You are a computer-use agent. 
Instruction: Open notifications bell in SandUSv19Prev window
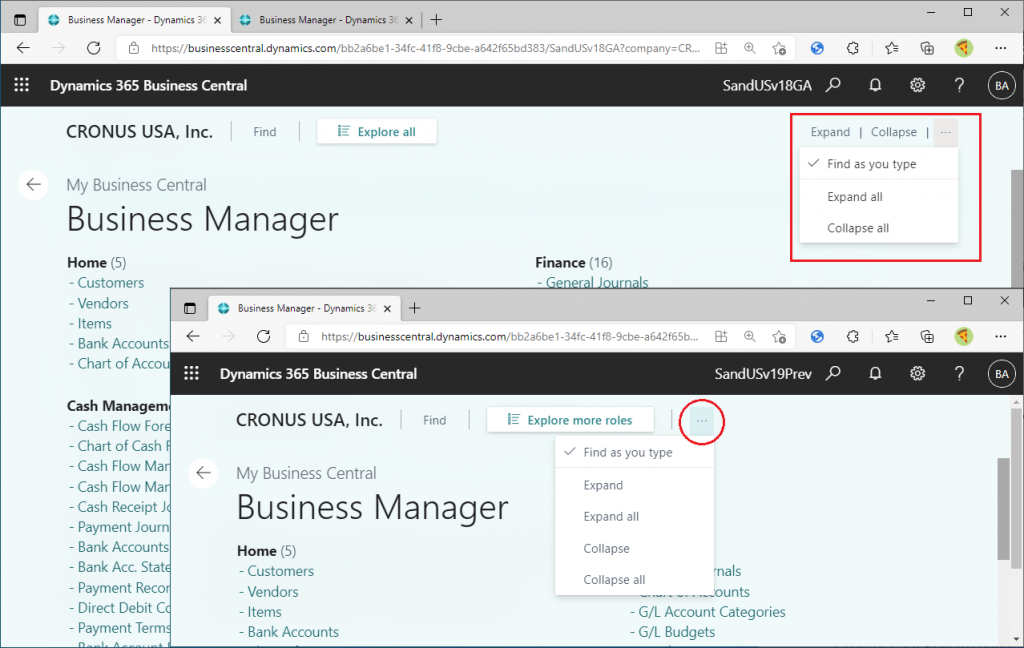pyautogui.click(x=875, y=373)
